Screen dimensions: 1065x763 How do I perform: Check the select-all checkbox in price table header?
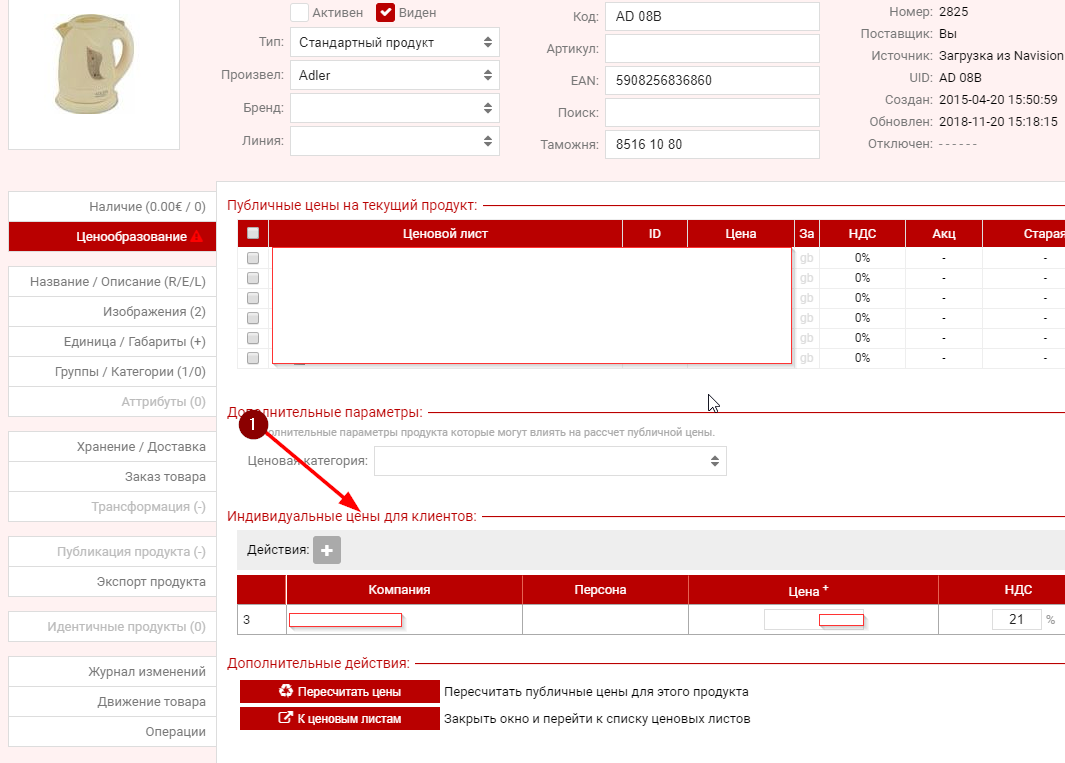[253, 233]
